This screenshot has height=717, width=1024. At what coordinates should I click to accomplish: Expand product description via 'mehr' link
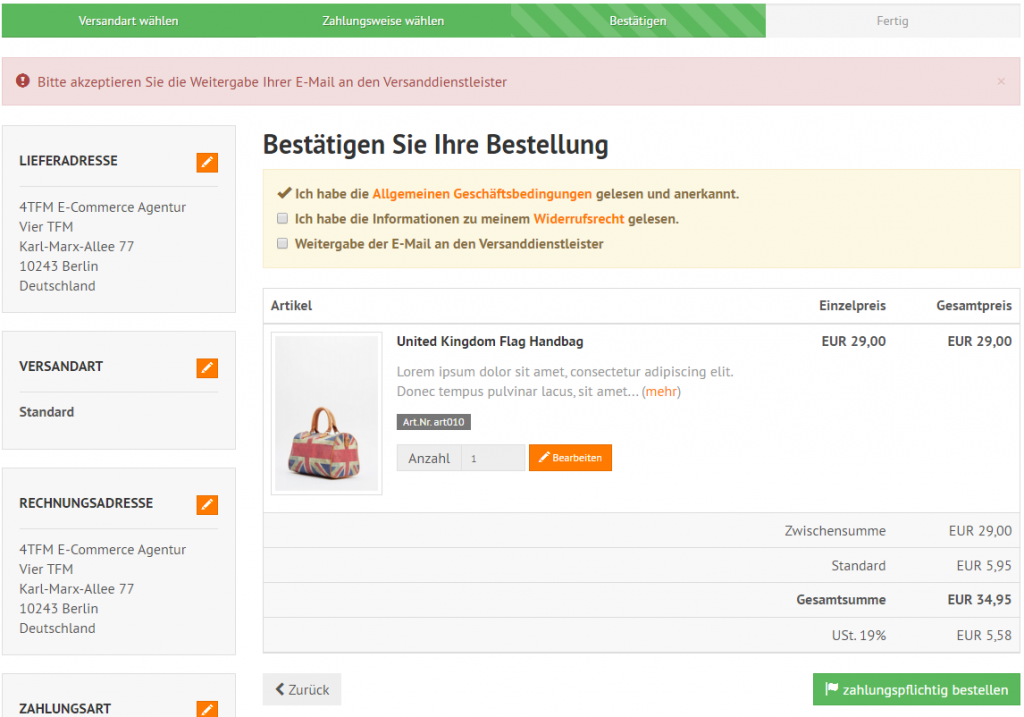point(661,392)
